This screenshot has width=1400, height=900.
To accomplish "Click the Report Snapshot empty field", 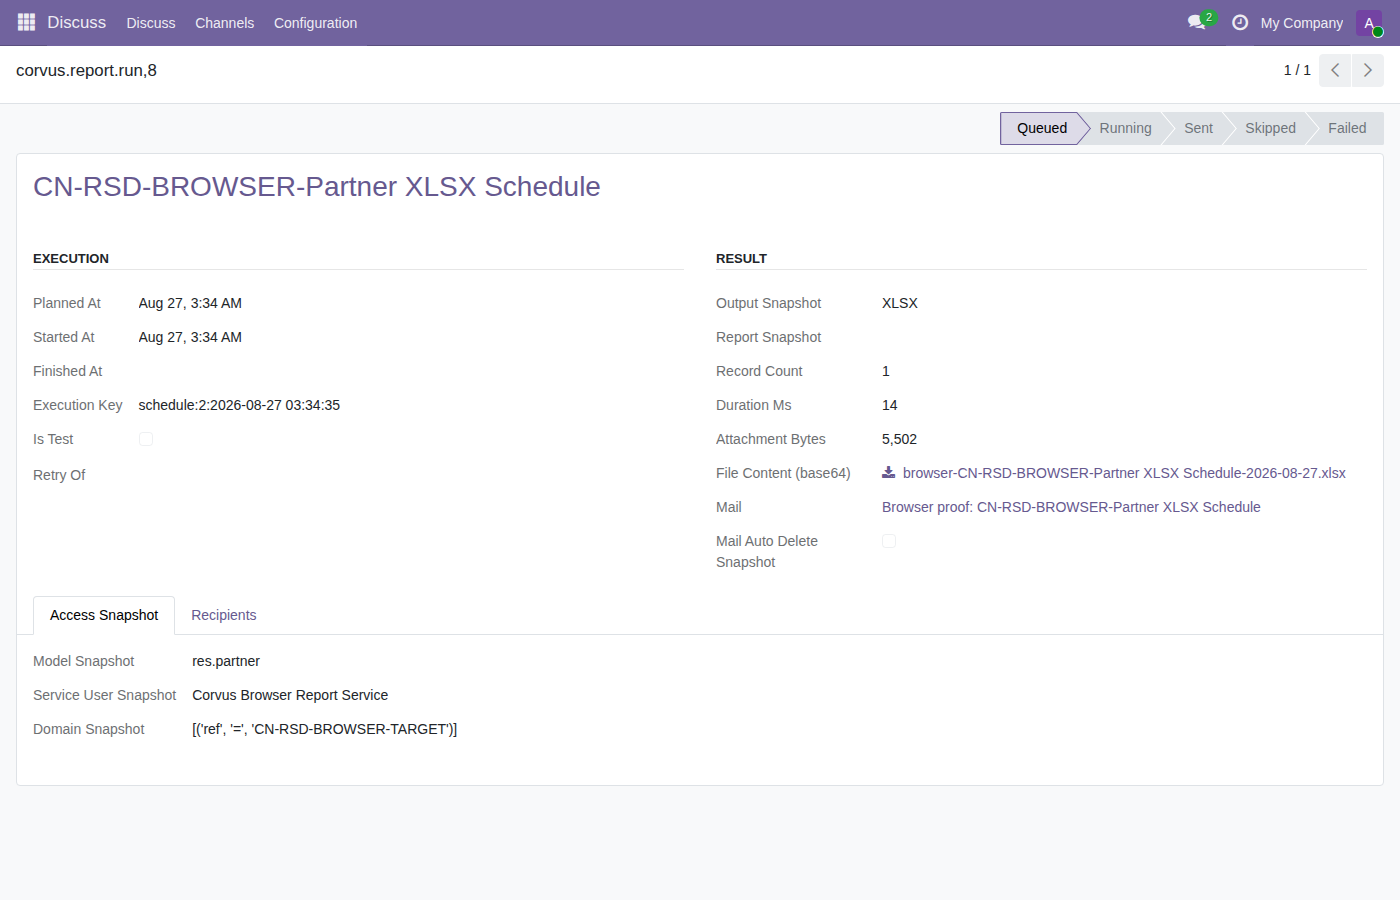I will click(x=1124, y=337).
